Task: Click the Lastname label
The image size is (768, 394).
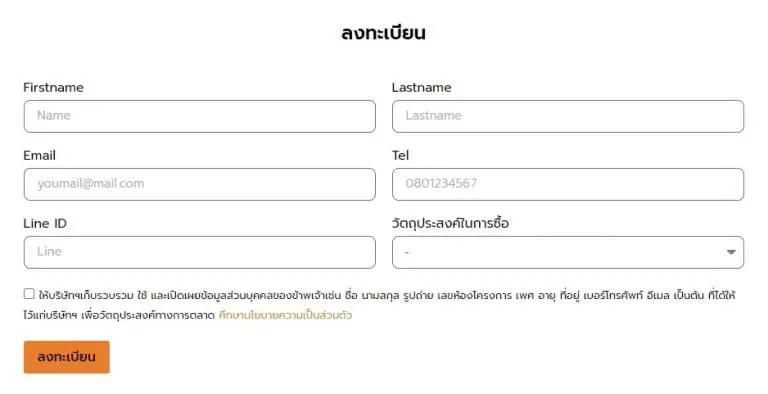Action: tap(421, 87)
